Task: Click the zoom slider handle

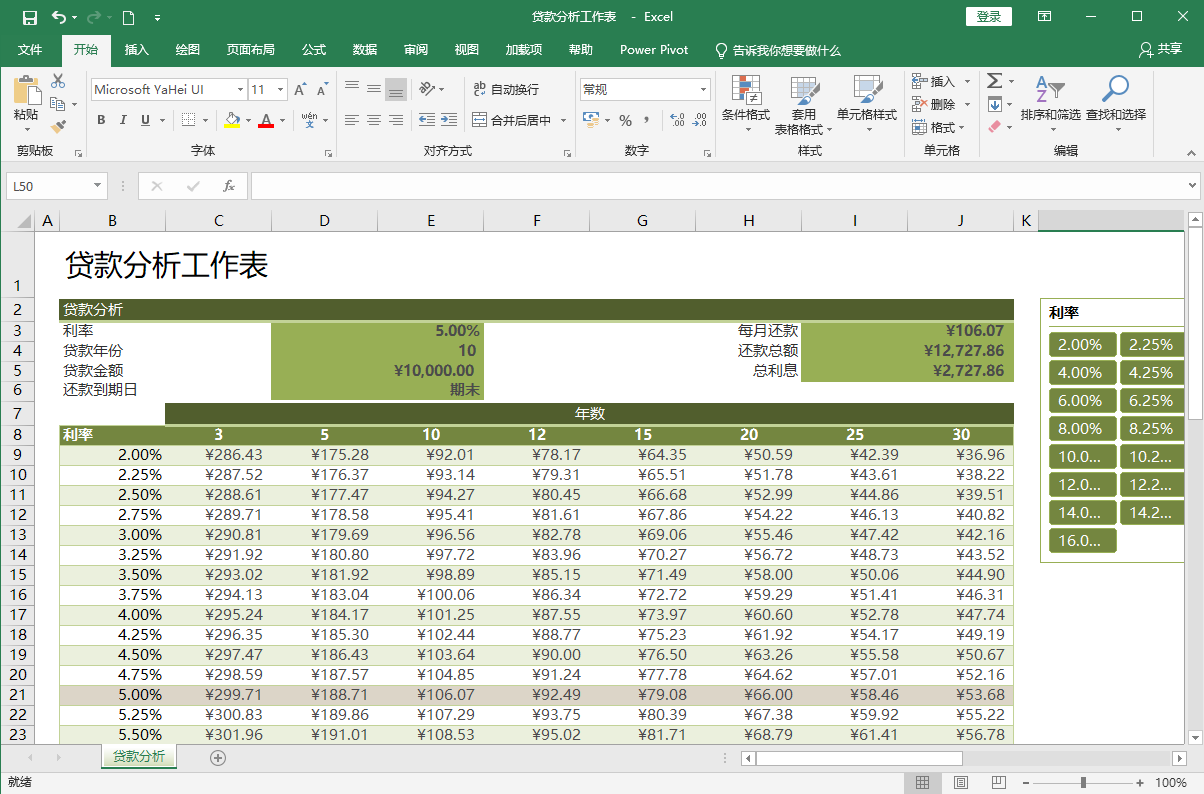Action: (x=1083, y=782)
